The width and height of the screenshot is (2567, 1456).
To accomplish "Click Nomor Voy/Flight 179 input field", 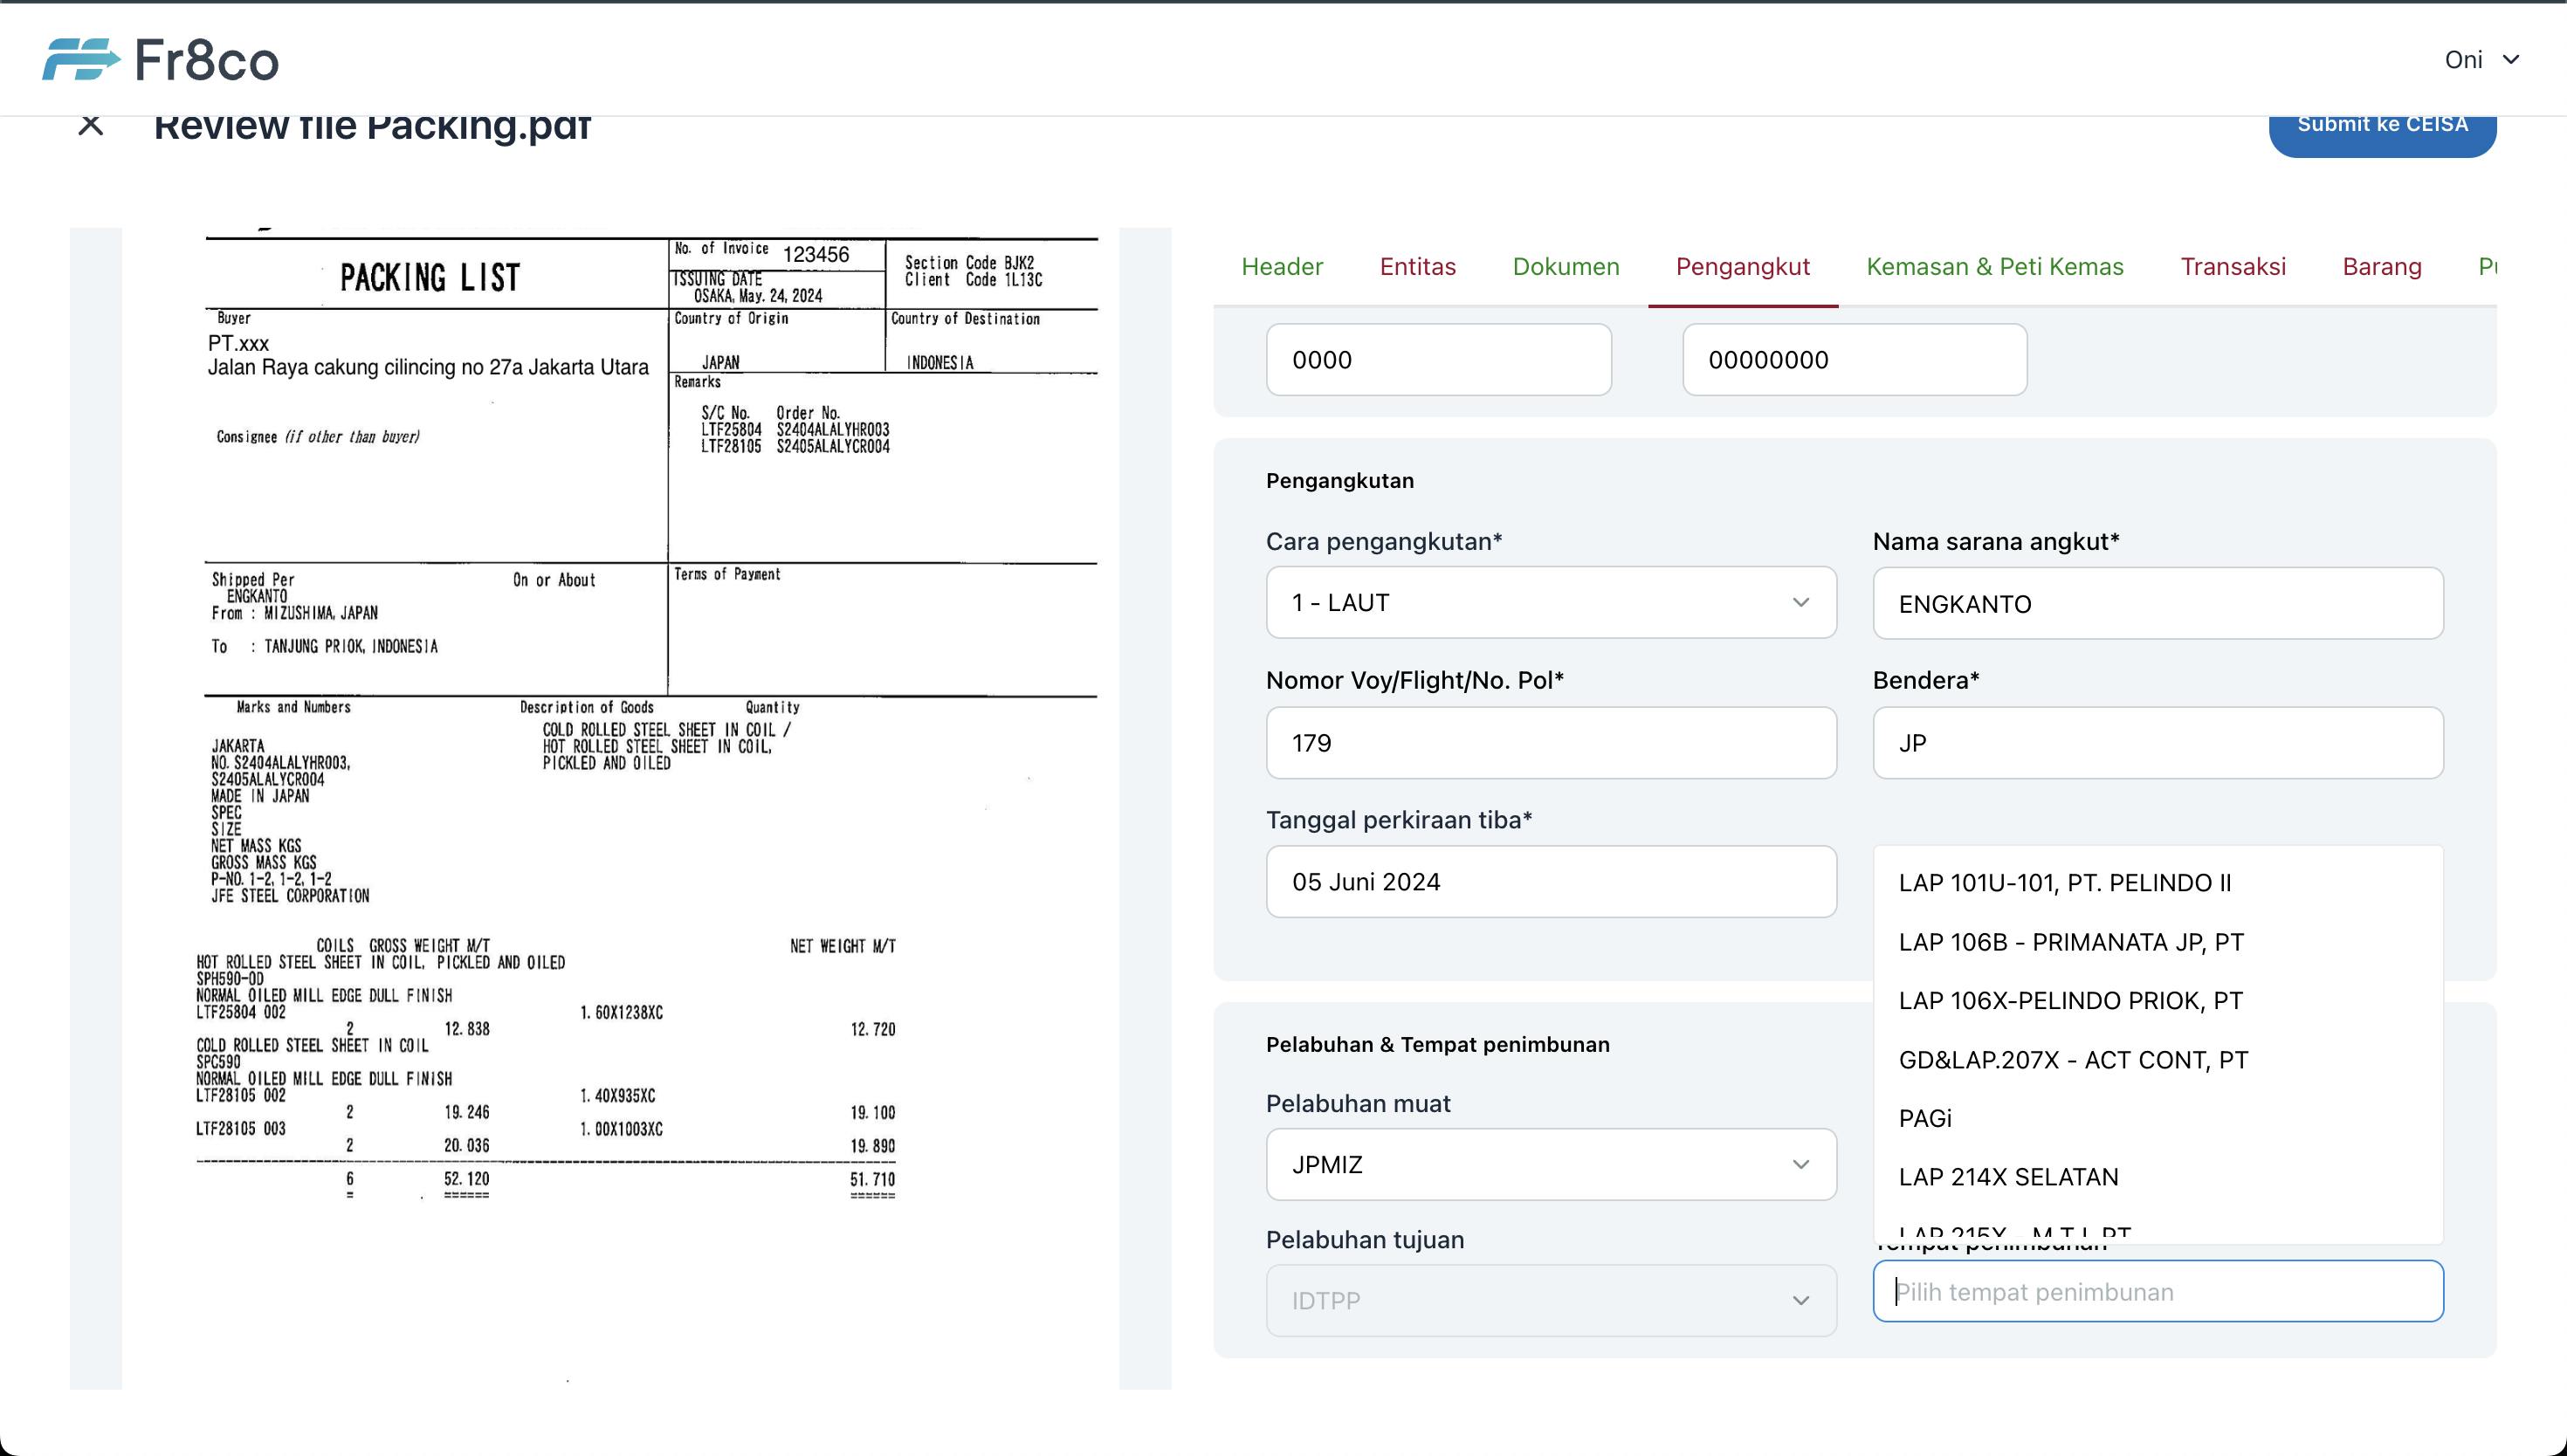I will [1550, 742].
